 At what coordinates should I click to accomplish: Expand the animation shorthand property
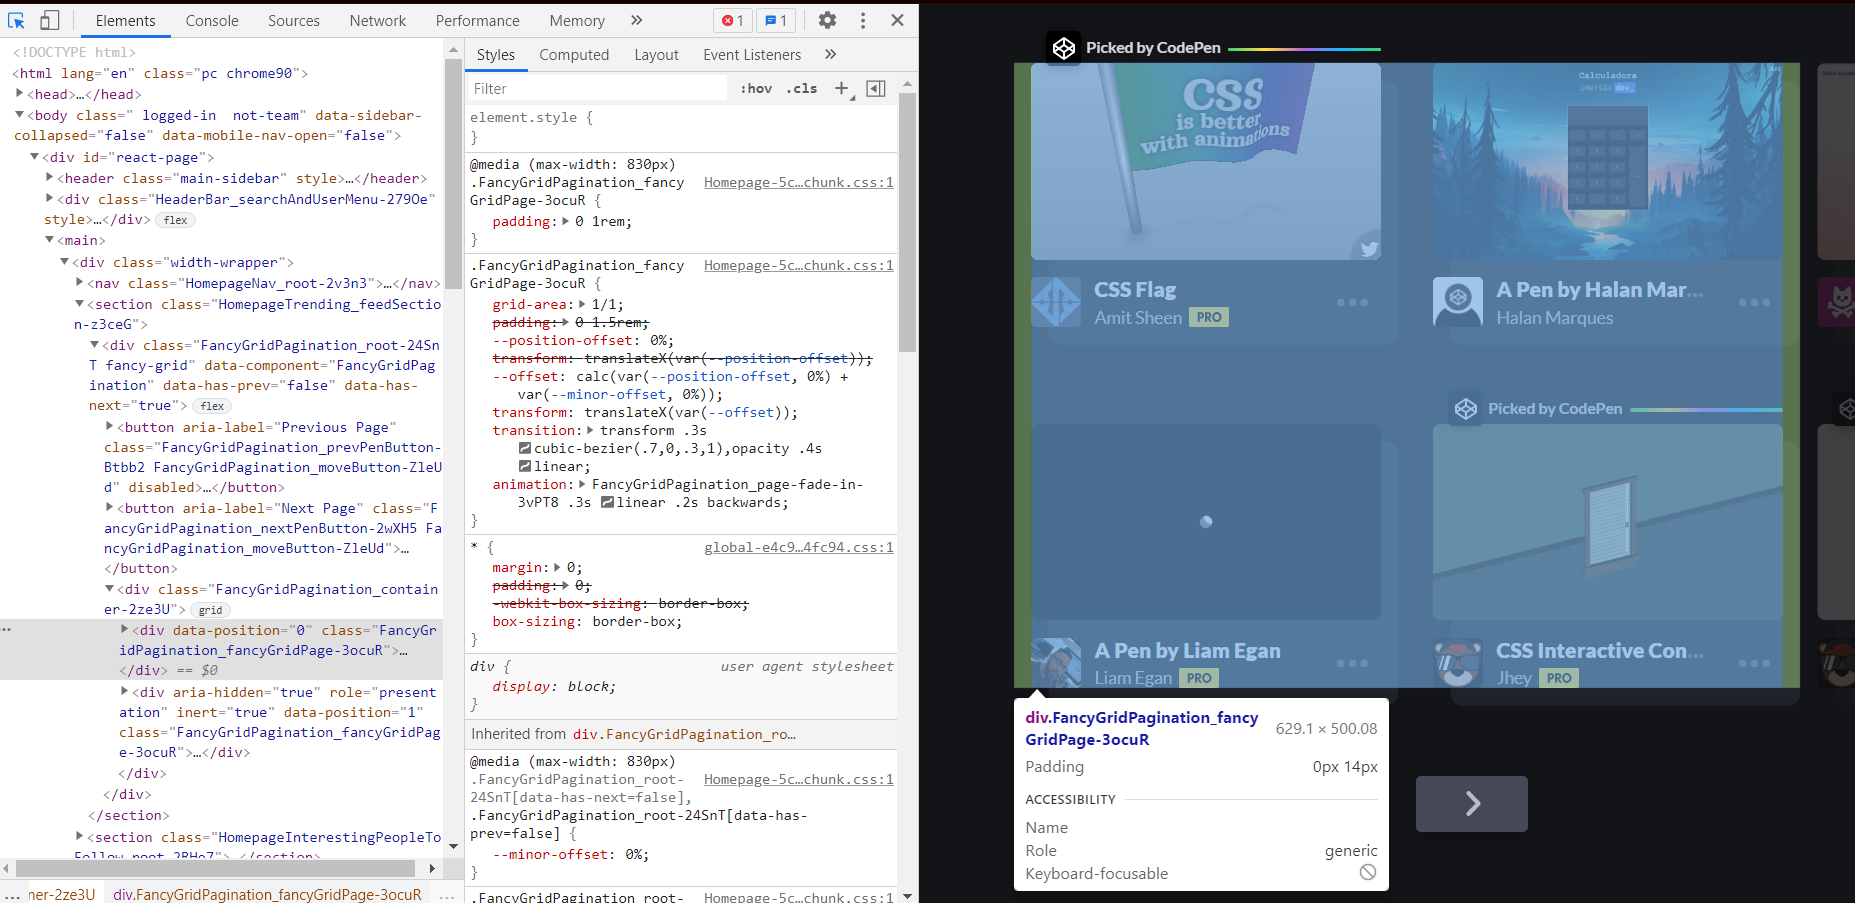click(583, 485)
